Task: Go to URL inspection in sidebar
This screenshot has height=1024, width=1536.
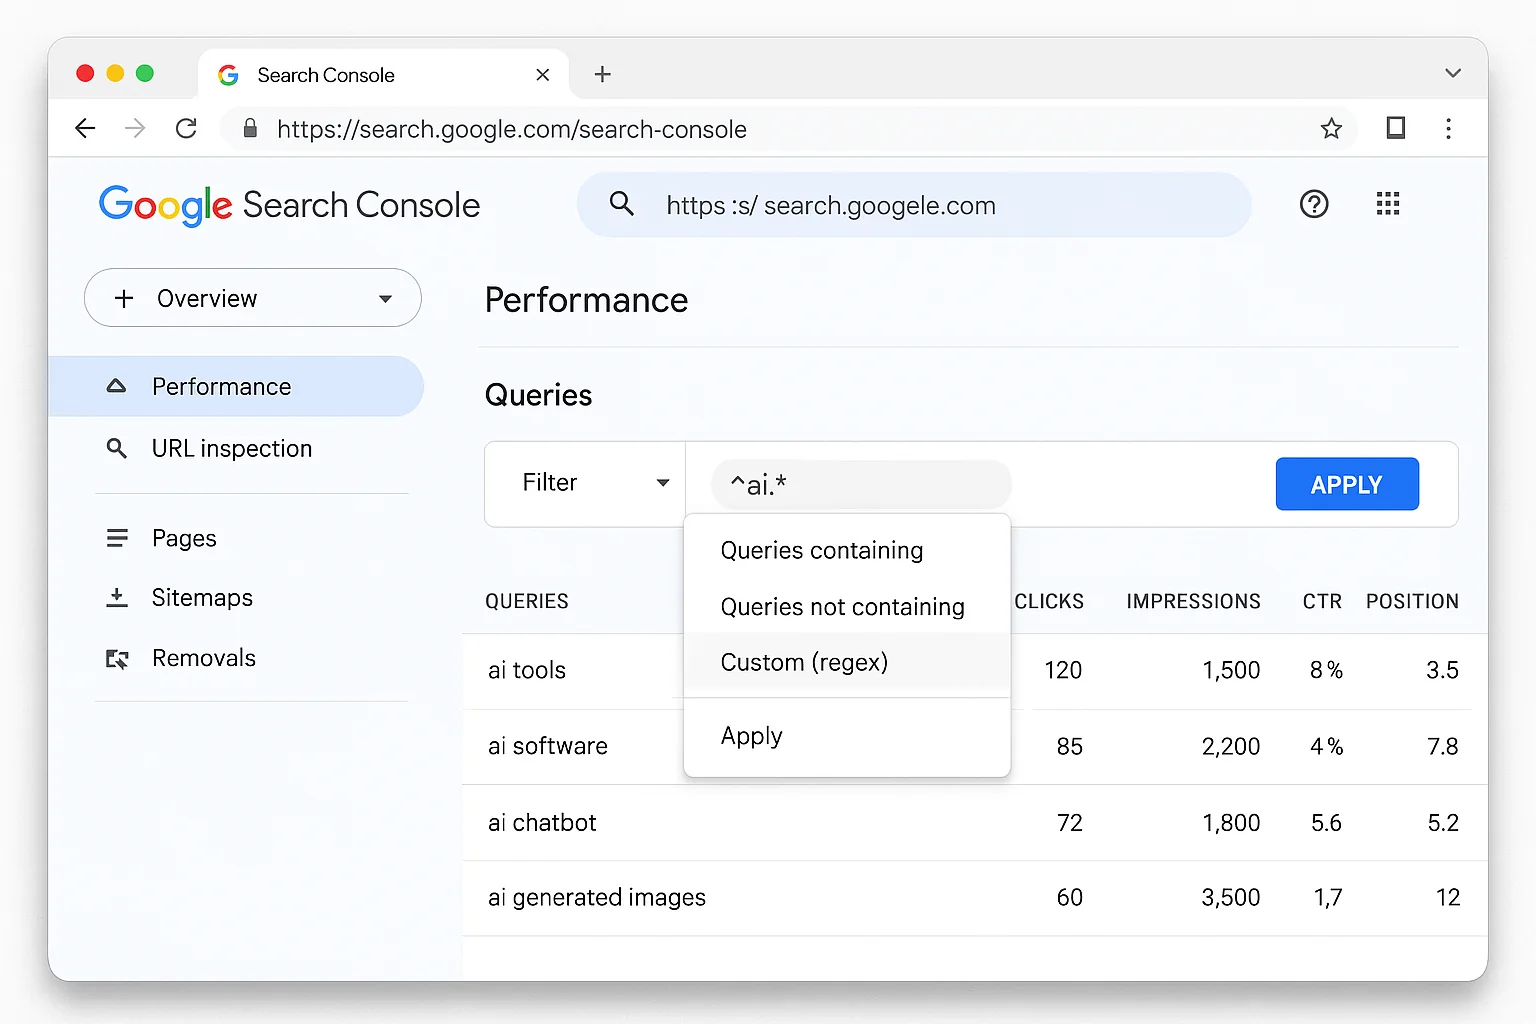Action: (231, 449)
